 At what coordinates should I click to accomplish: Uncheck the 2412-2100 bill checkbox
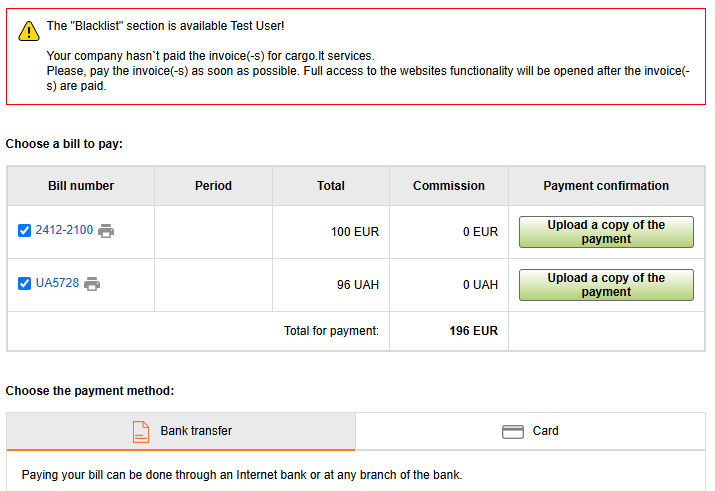click(25, 231)
